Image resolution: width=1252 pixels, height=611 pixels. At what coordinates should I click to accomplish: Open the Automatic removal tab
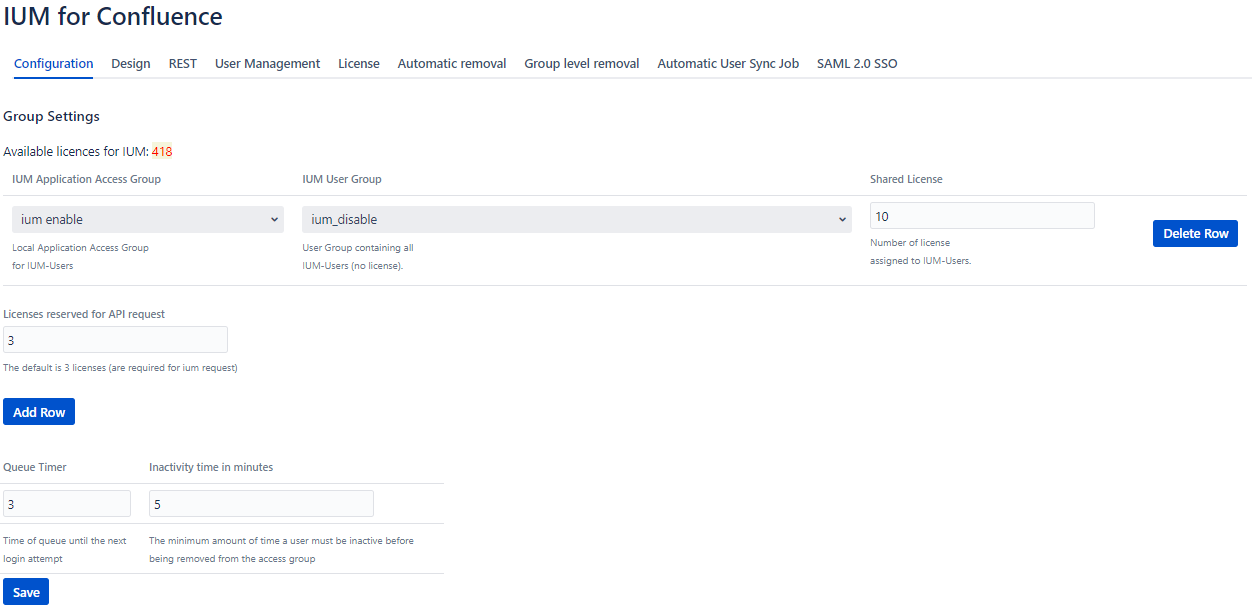pyautogui.click(x=451, y=63)
